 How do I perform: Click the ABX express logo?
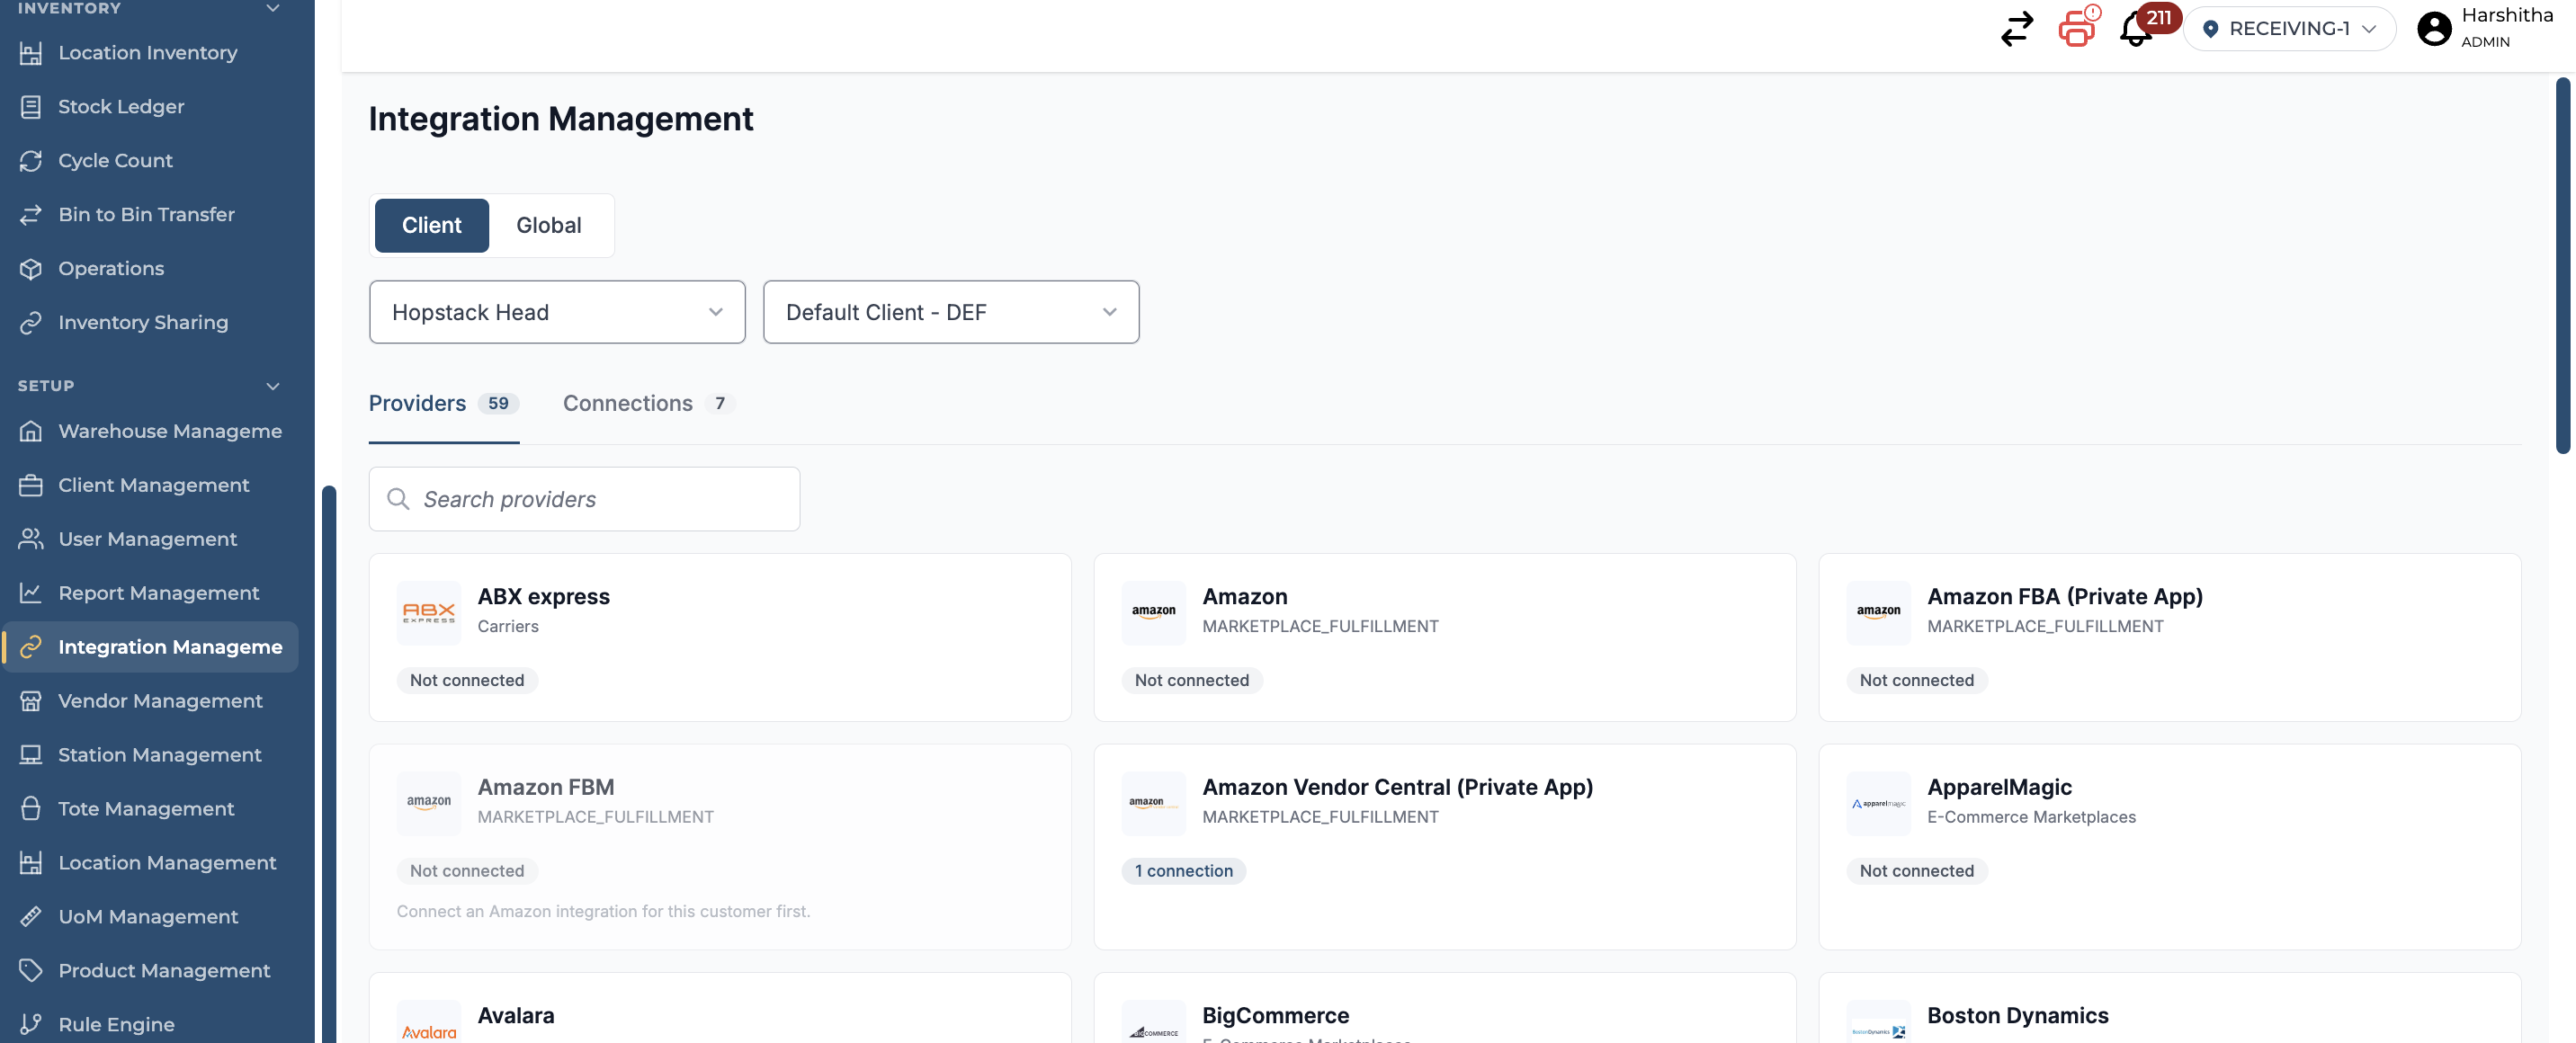click(x=429, y=613)
